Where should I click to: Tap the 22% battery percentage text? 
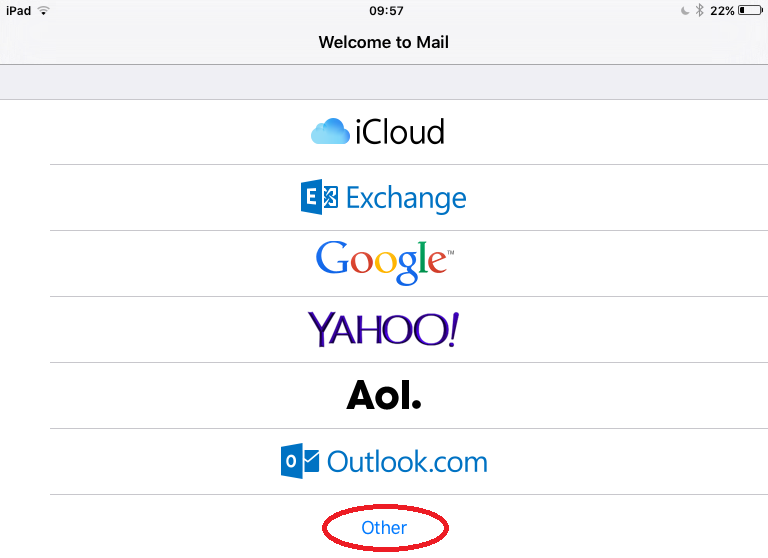(722, 11)
